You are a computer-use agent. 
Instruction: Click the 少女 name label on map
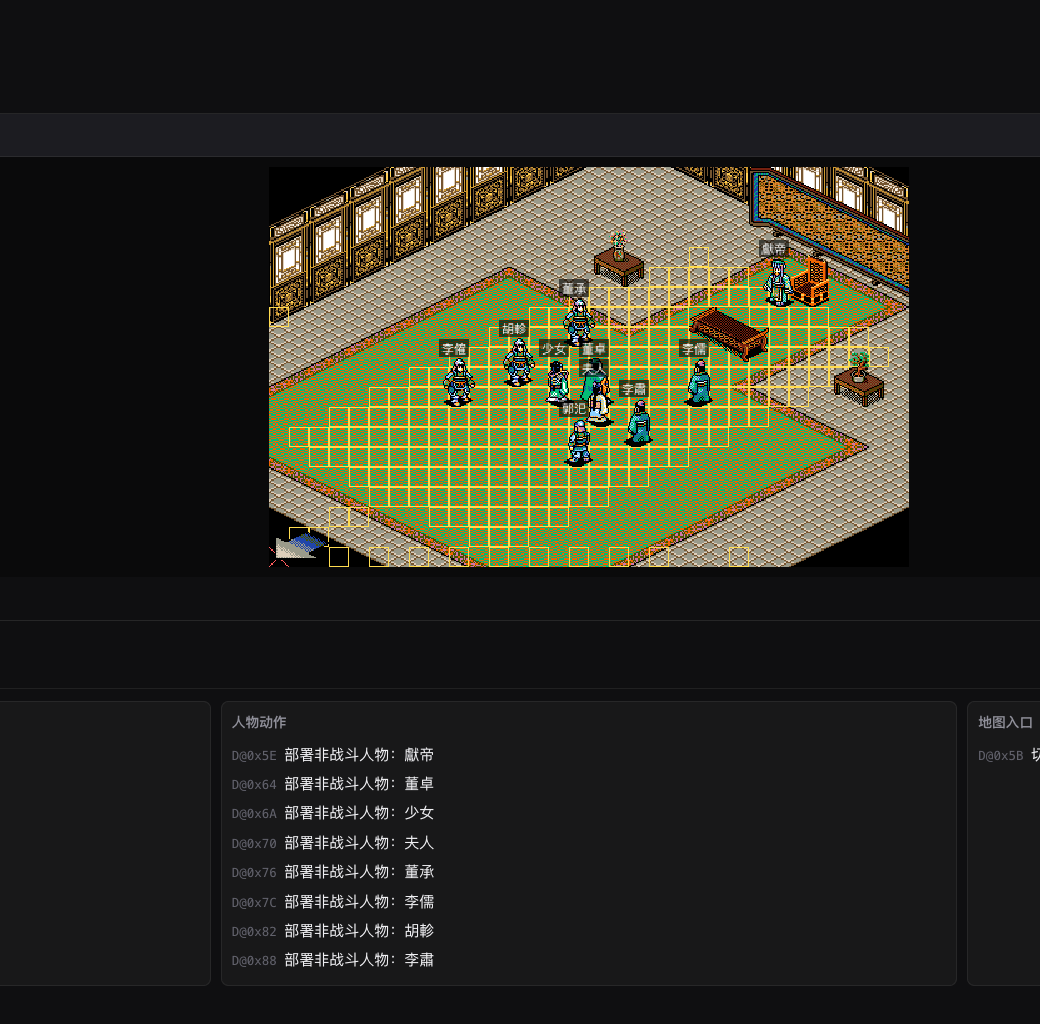[x=554, y=349]
